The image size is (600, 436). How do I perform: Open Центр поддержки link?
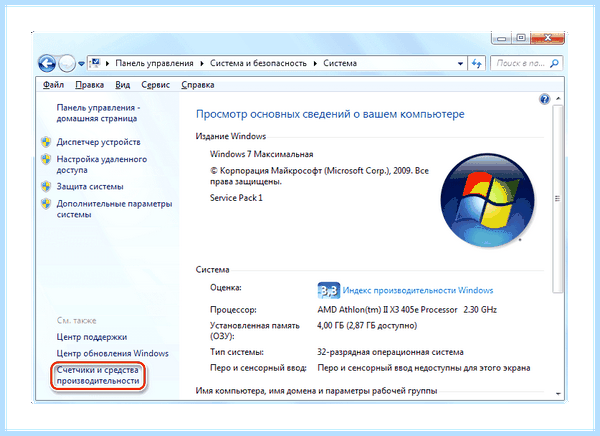(x=91, y=337)
